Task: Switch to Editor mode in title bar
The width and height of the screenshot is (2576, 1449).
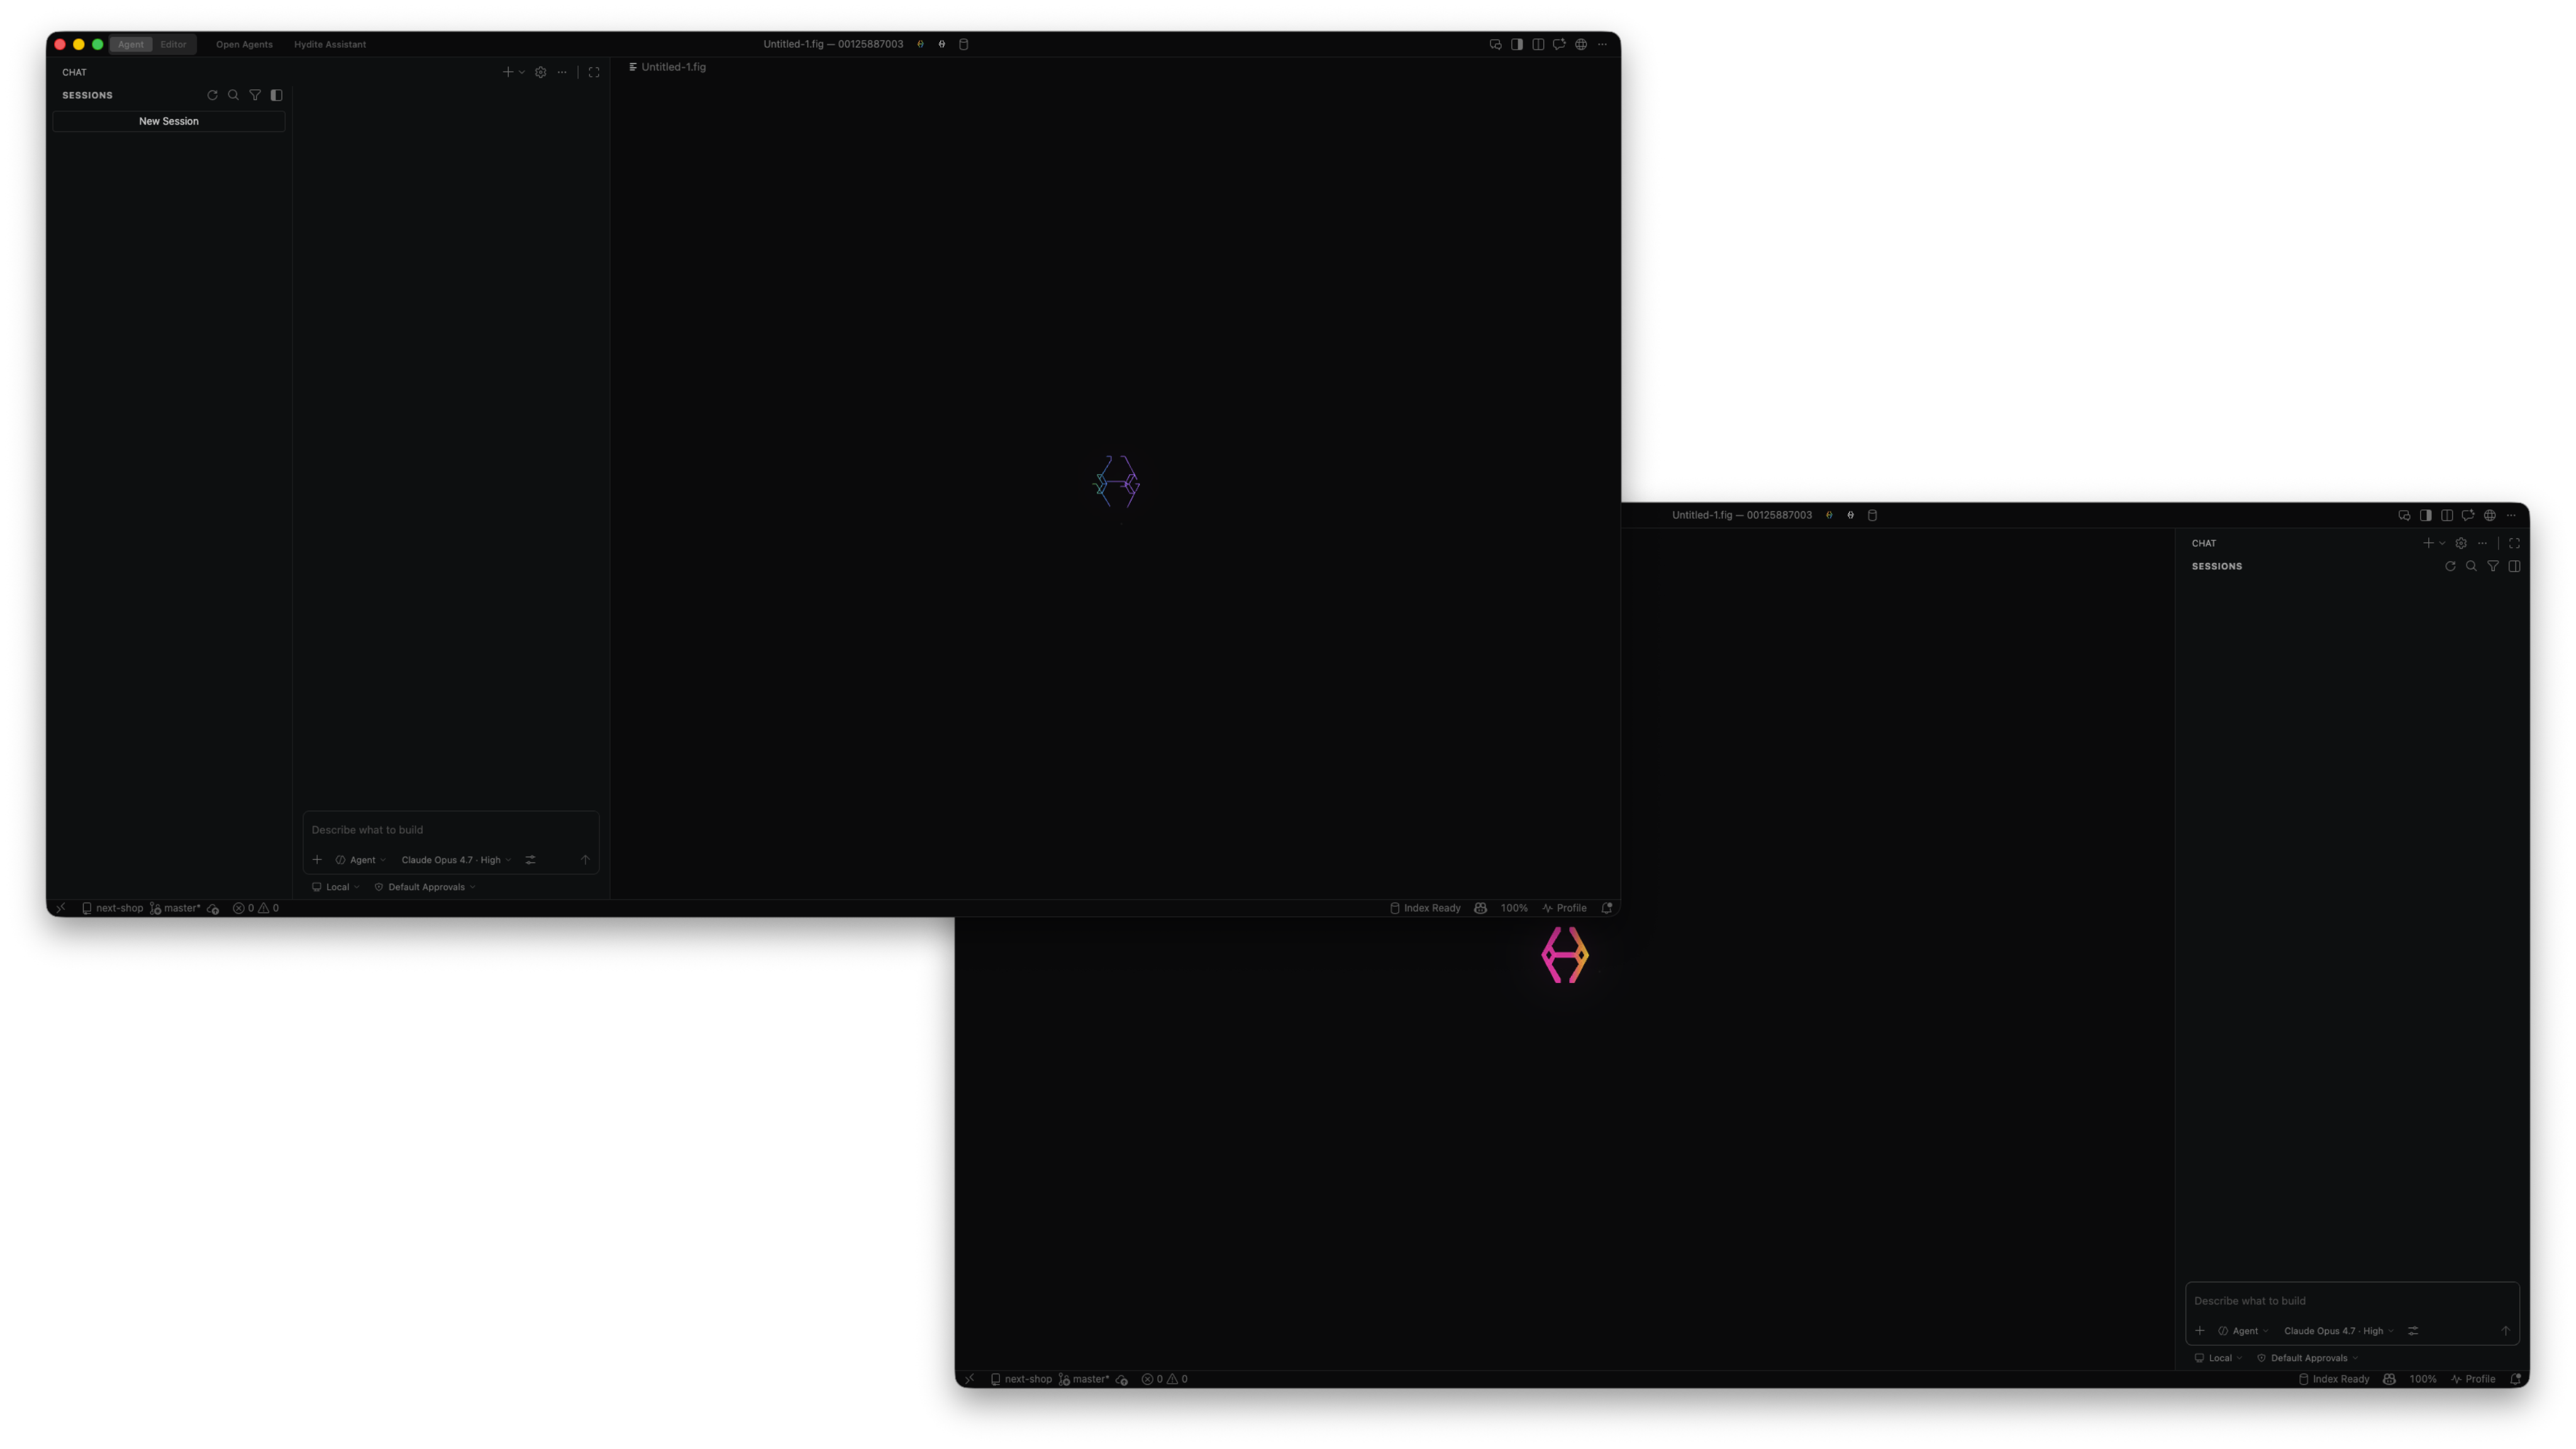Action: click(173, 44)
